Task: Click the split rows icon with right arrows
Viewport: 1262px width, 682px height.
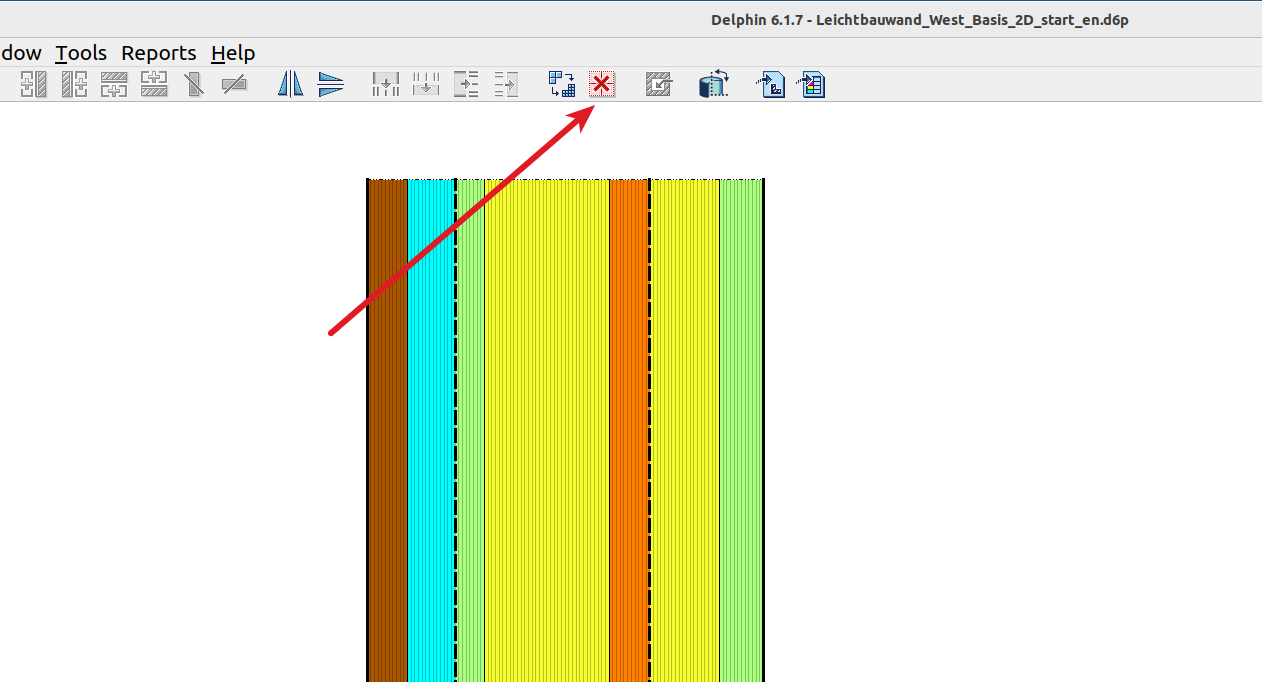Action: 466,85
